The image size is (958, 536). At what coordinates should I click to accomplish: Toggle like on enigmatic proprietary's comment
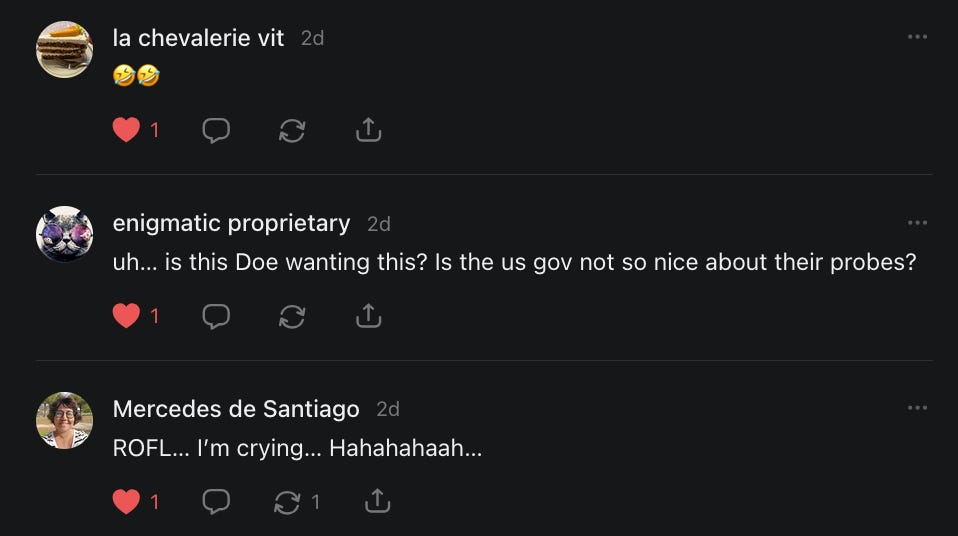click(126, 316)
